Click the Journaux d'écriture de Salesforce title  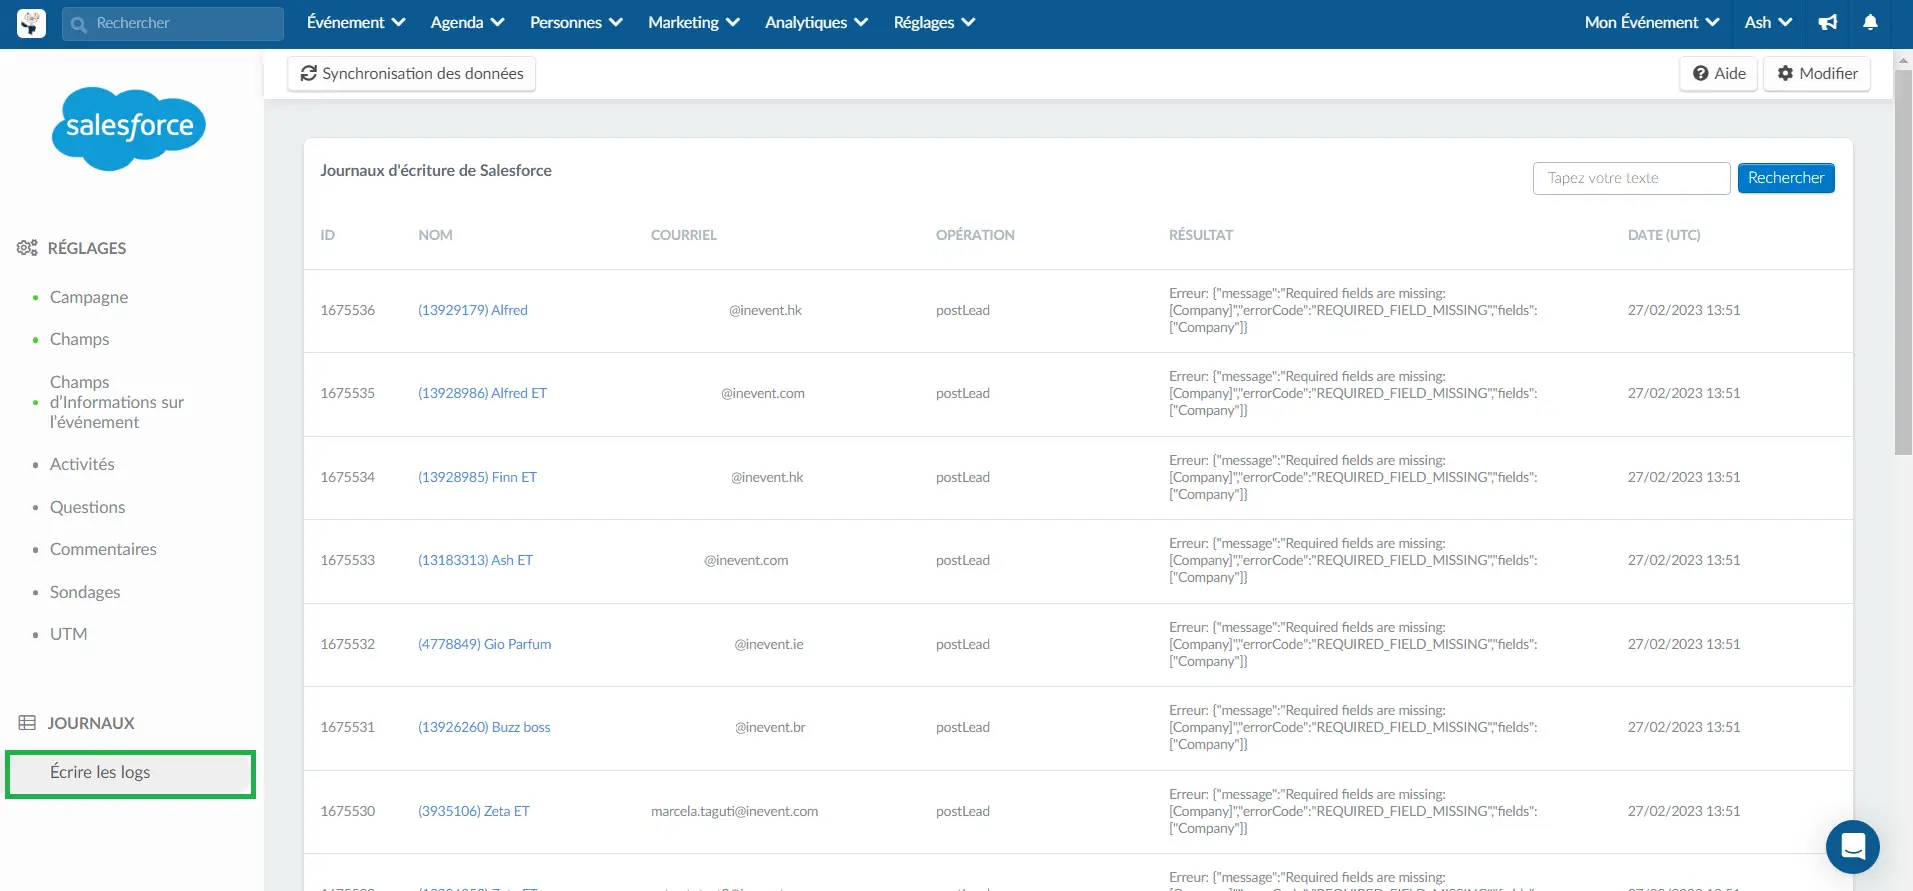(x=436, y=170)
